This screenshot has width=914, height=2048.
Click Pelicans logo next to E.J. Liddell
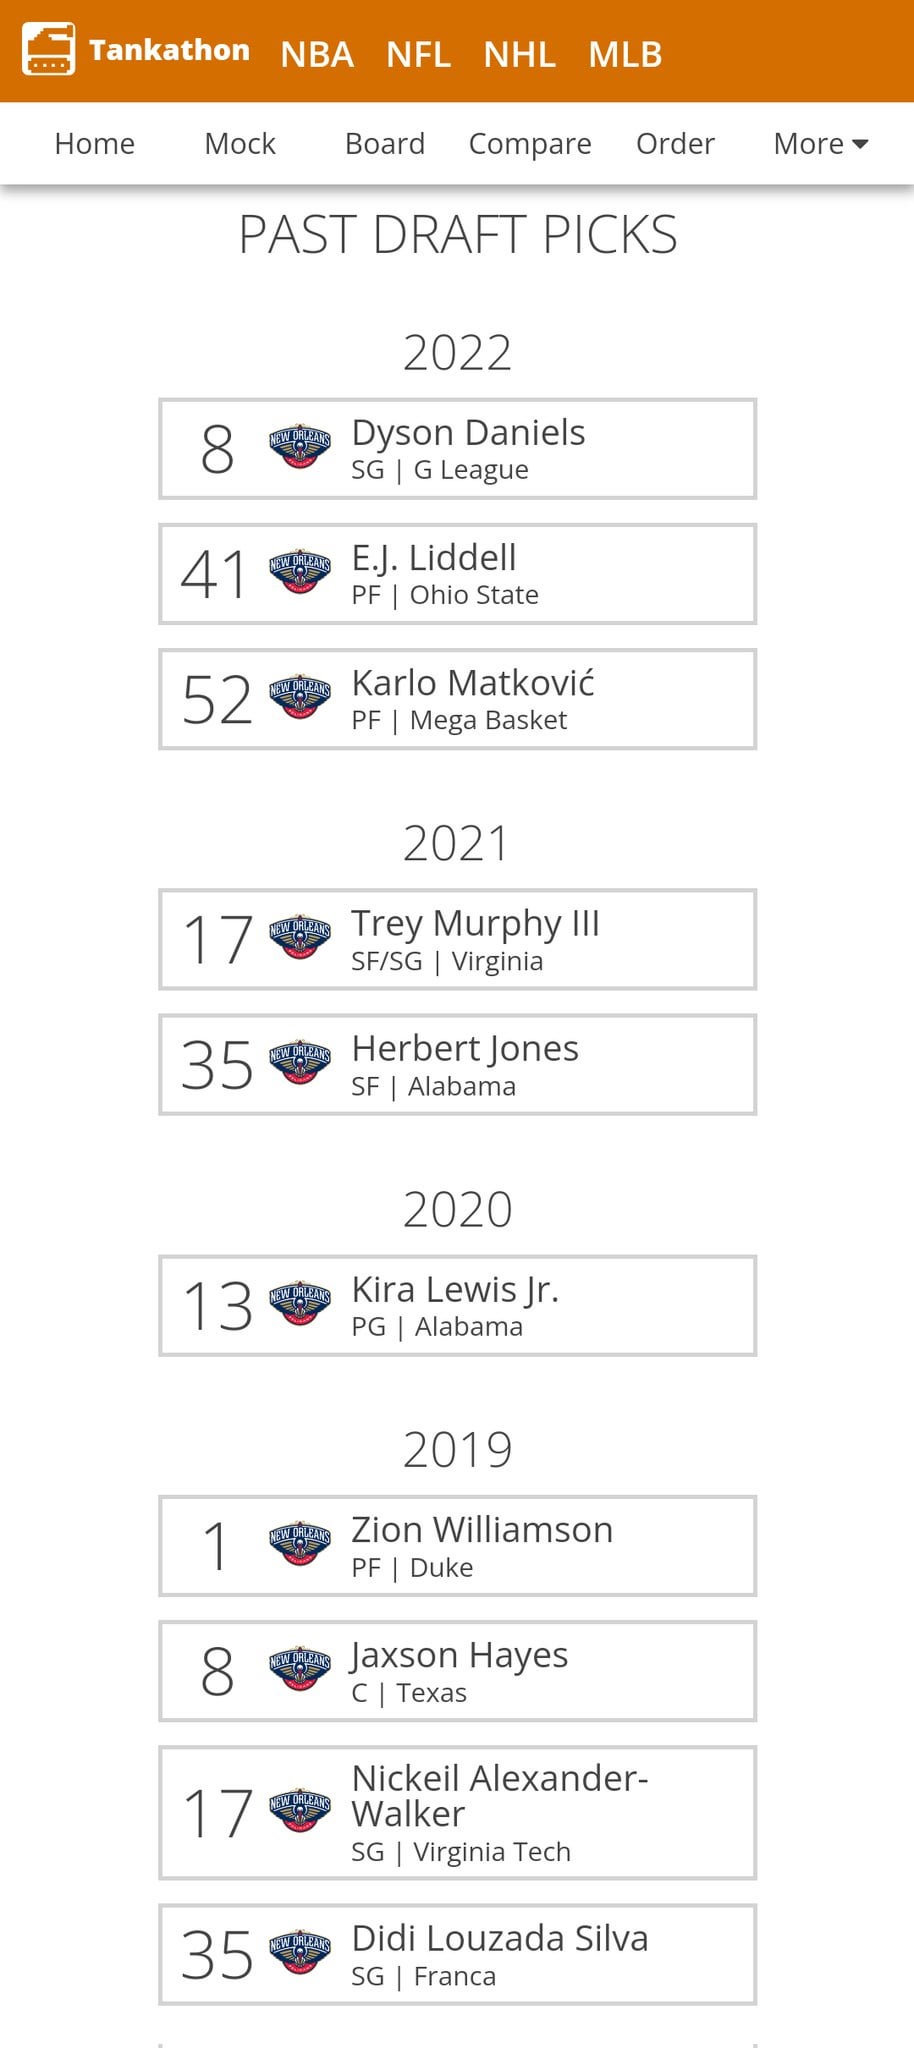click(299, 573)
